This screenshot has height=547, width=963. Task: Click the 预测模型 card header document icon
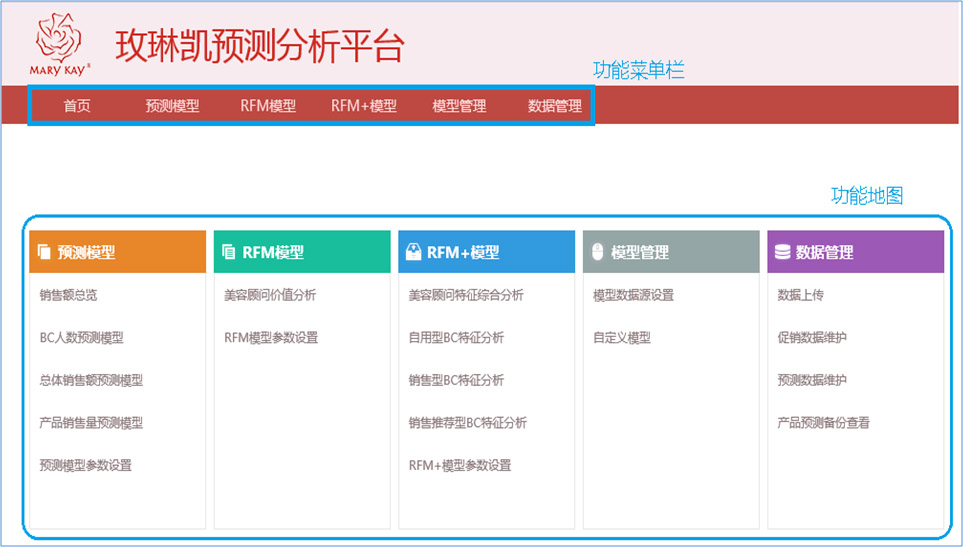pos(44,252)
